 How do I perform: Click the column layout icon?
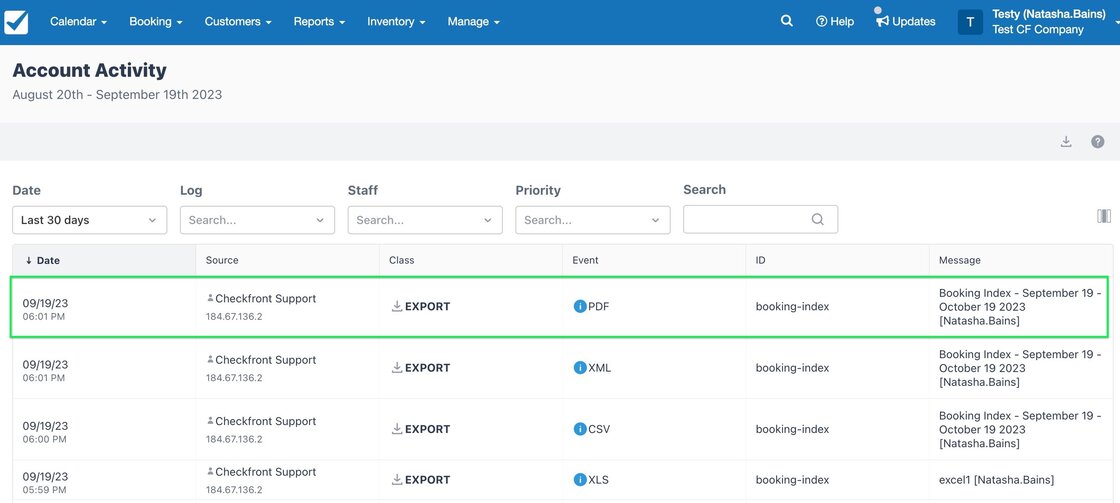point(1104,216)
